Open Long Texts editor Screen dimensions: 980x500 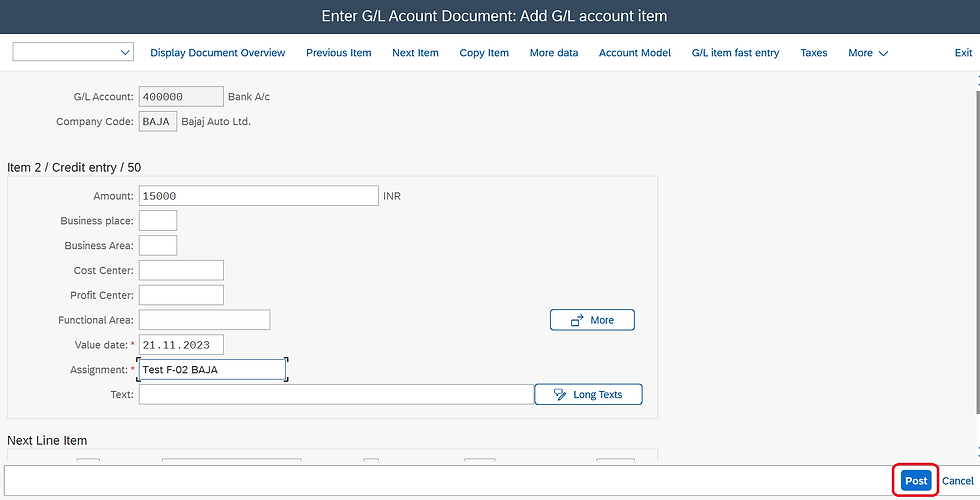point(588,394)
